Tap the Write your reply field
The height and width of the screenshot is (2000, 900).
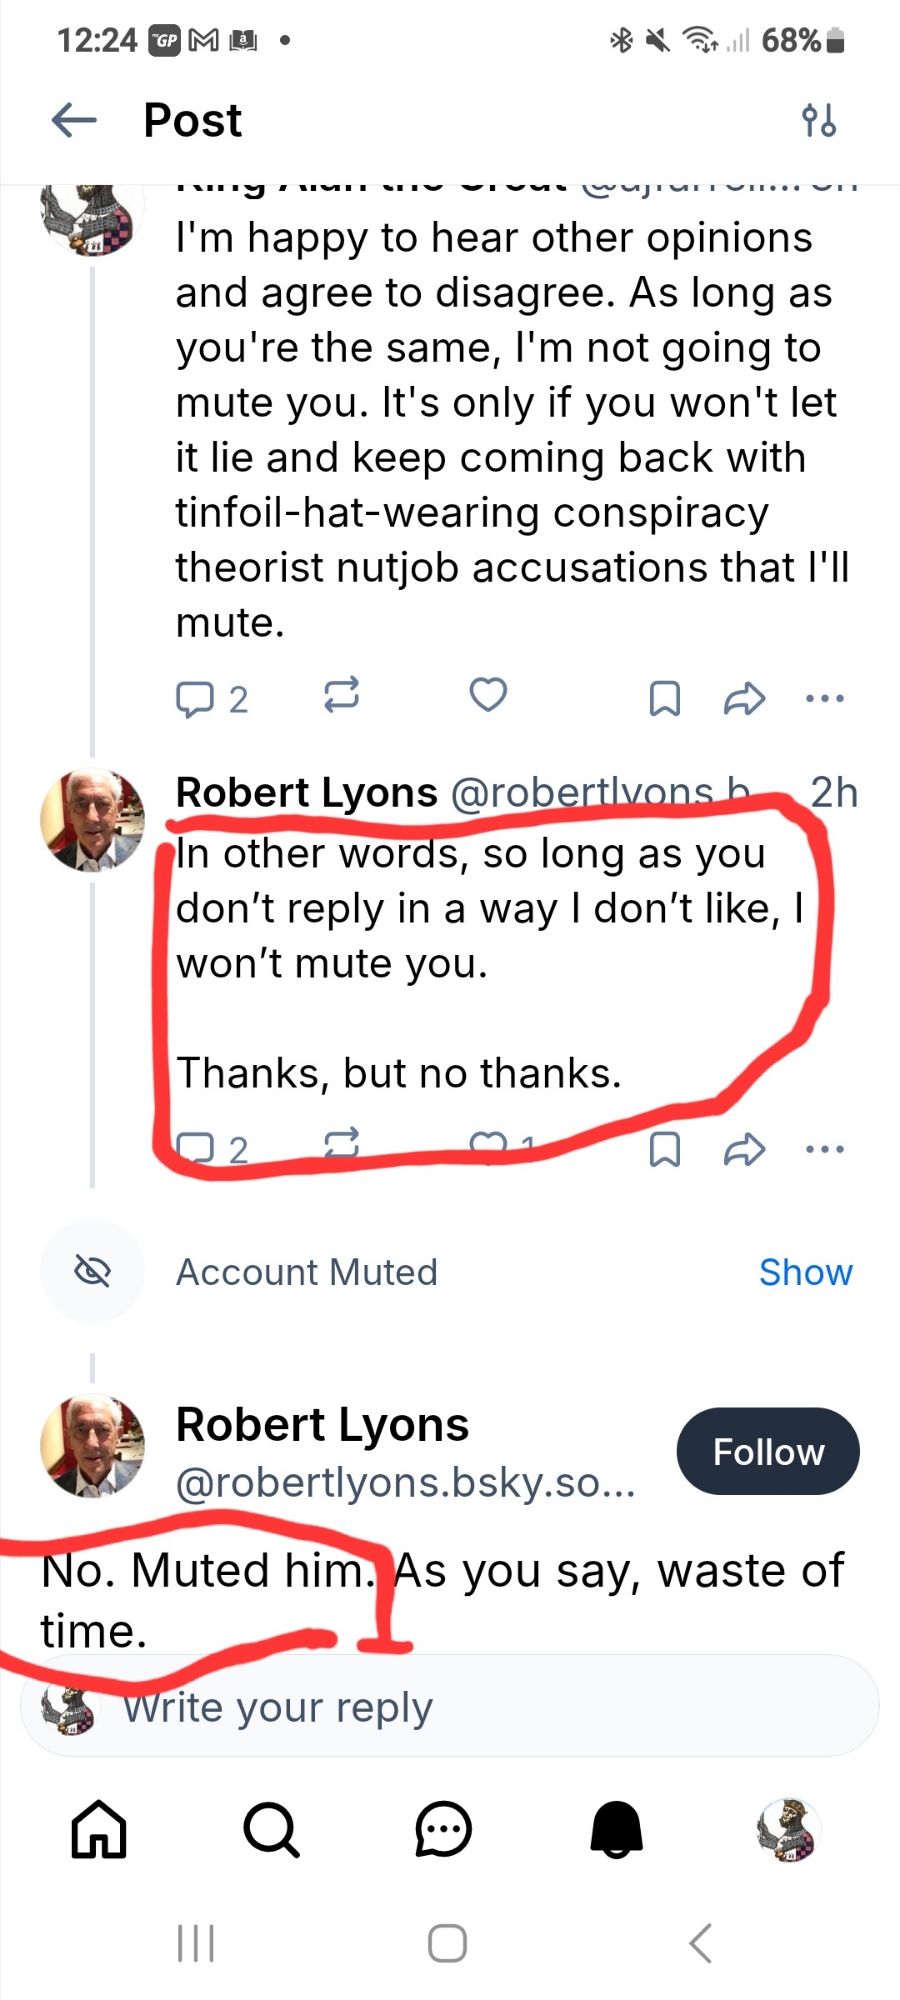[x=450, y=1708]
